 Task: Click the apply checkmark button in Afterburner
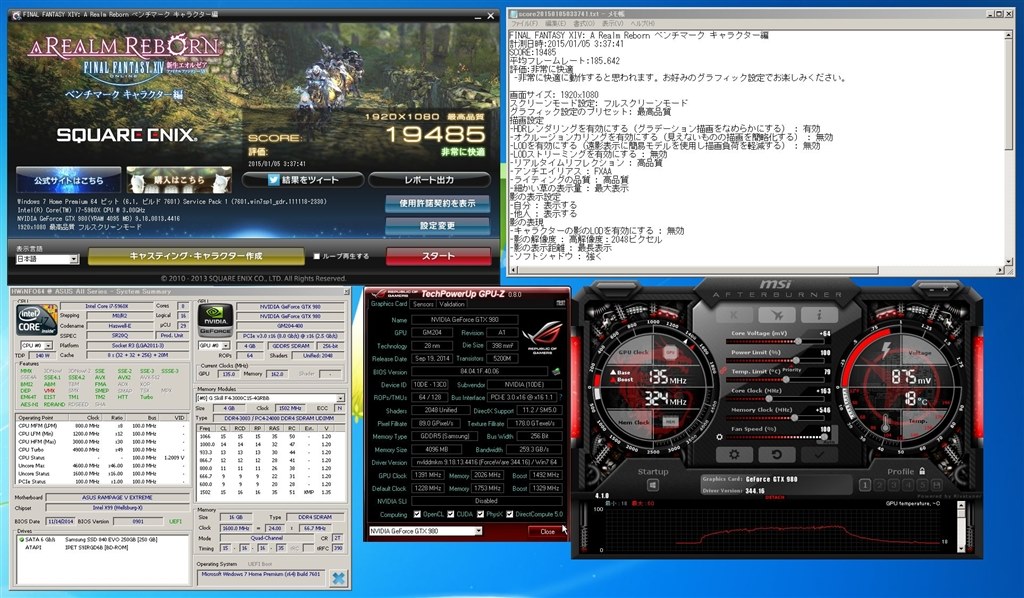tap(818, 454)
